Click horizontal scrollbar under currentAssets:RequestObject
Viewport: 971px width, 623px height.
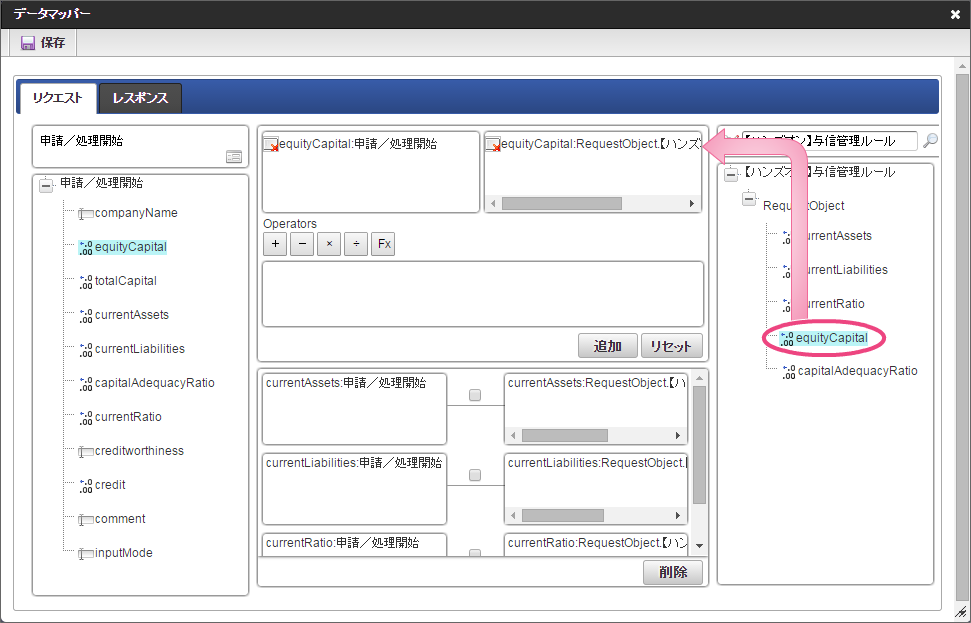tap(565, 435)
